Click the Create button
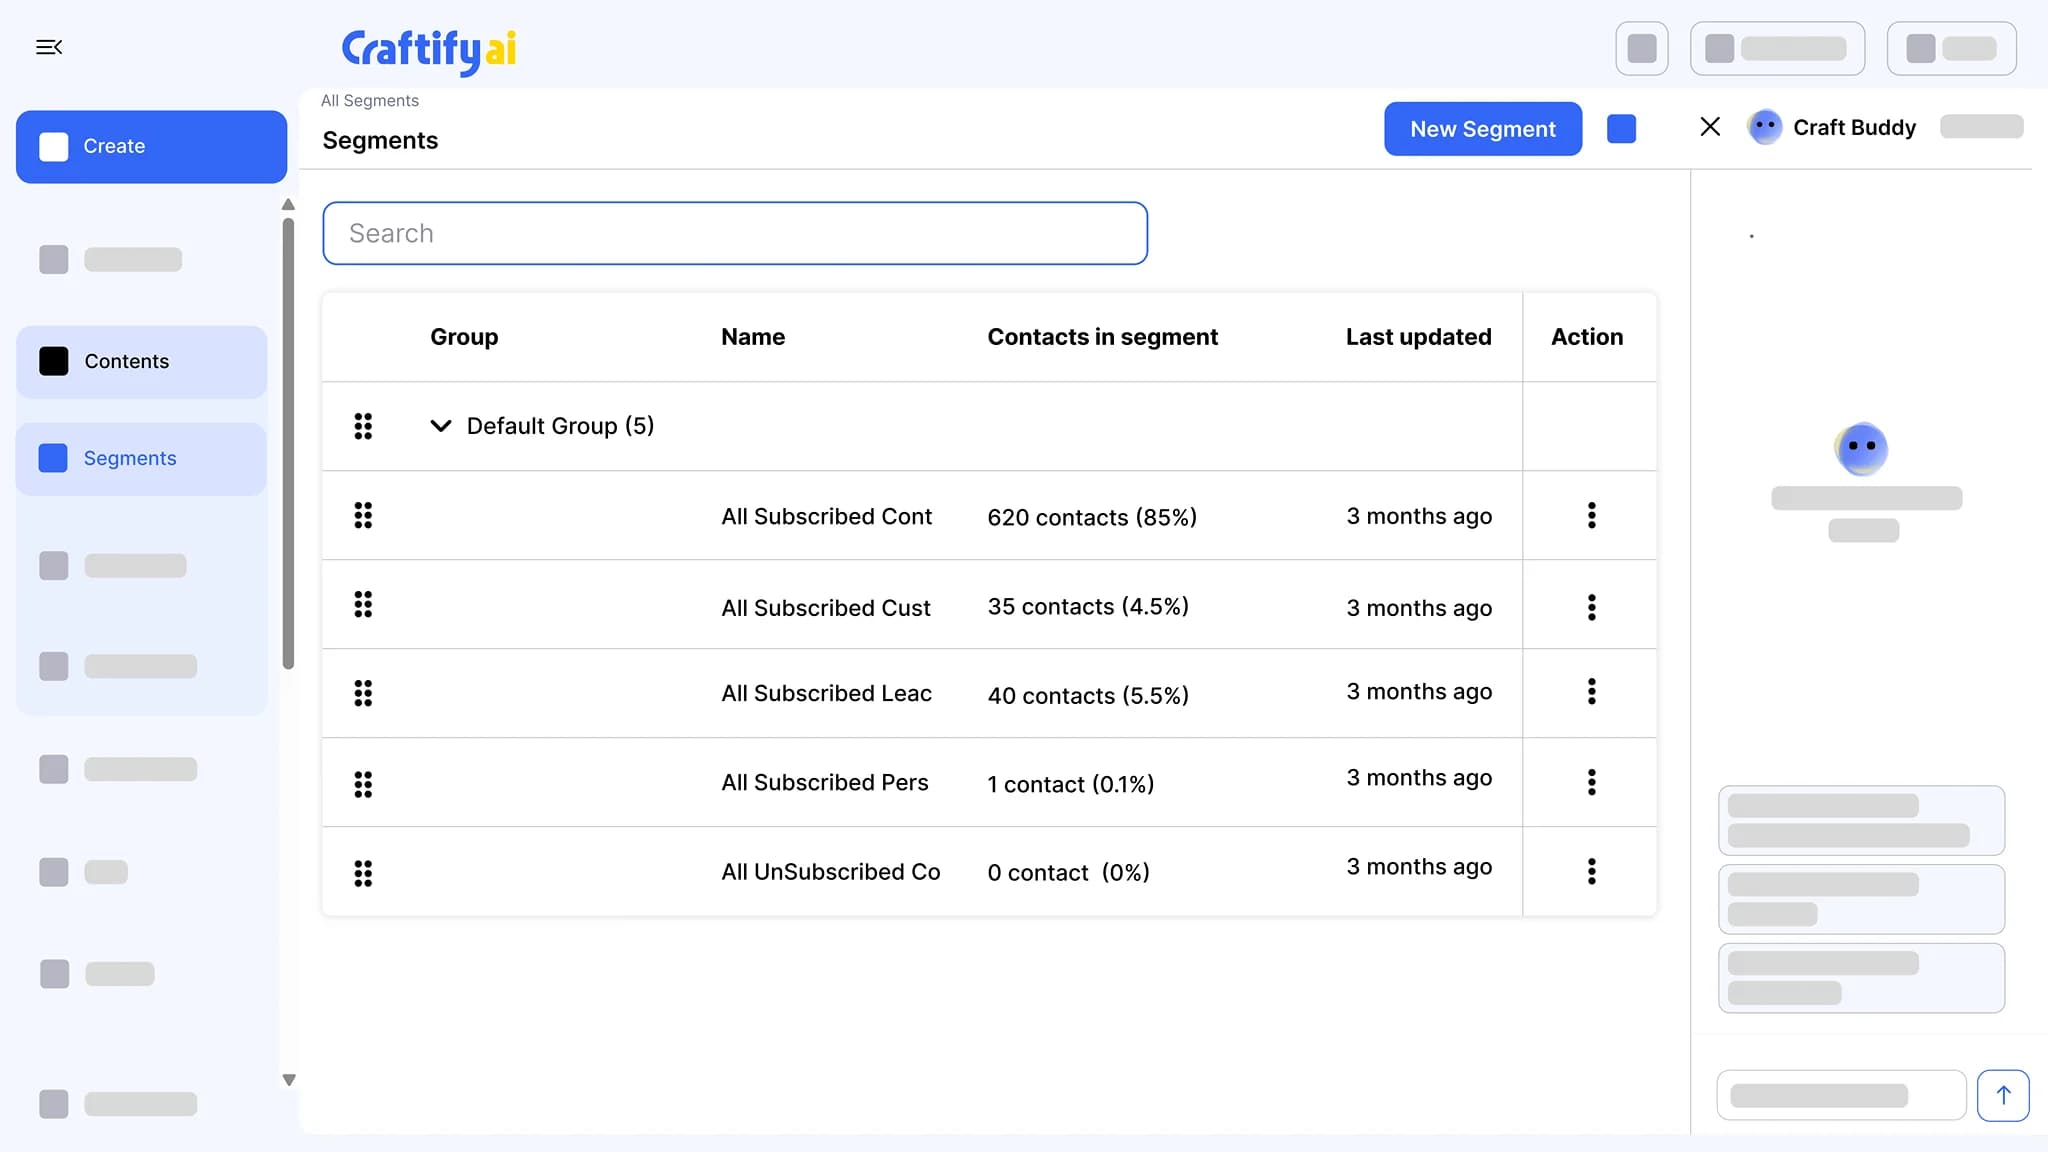 [x=151, y=146]
